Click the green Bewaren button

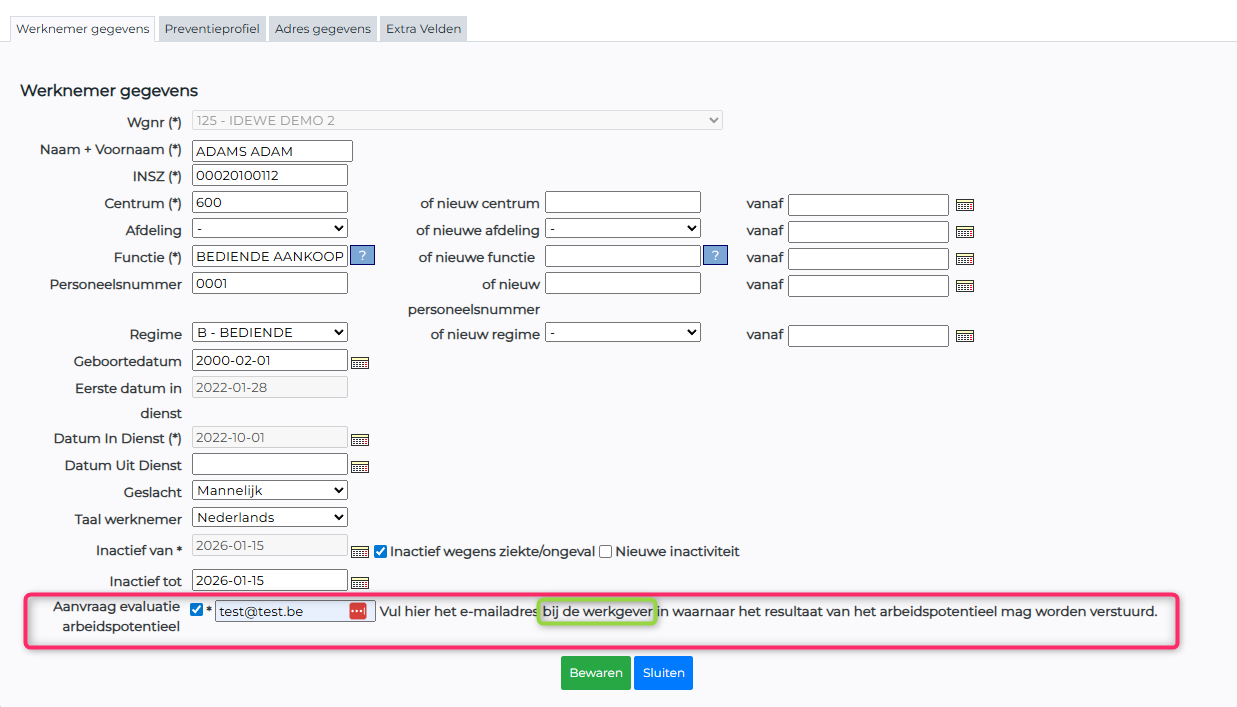[x=596, y=673]
